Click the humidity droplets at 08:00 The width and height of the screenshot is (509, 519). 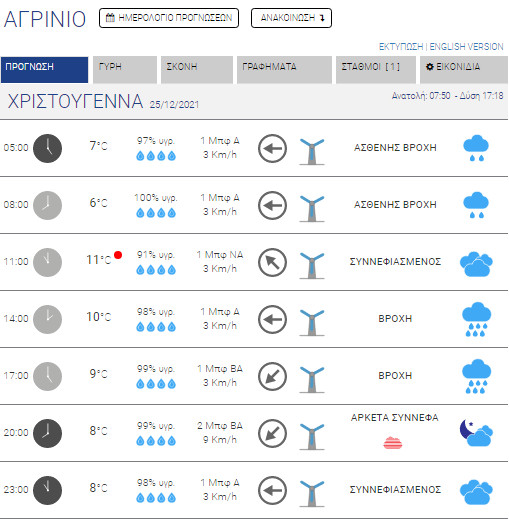(156, 213)
